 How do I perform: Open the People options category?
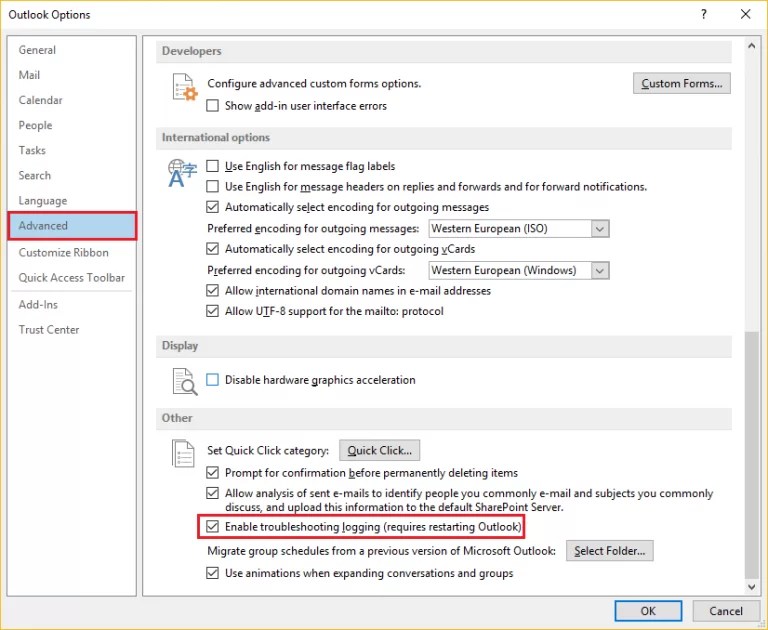click(x=72, y=125)
